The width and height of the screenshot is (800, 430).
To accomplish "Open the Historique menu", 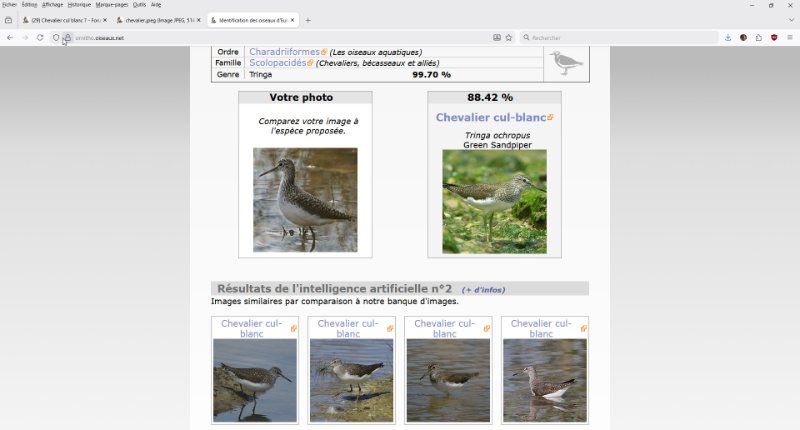I will point(79,5).
